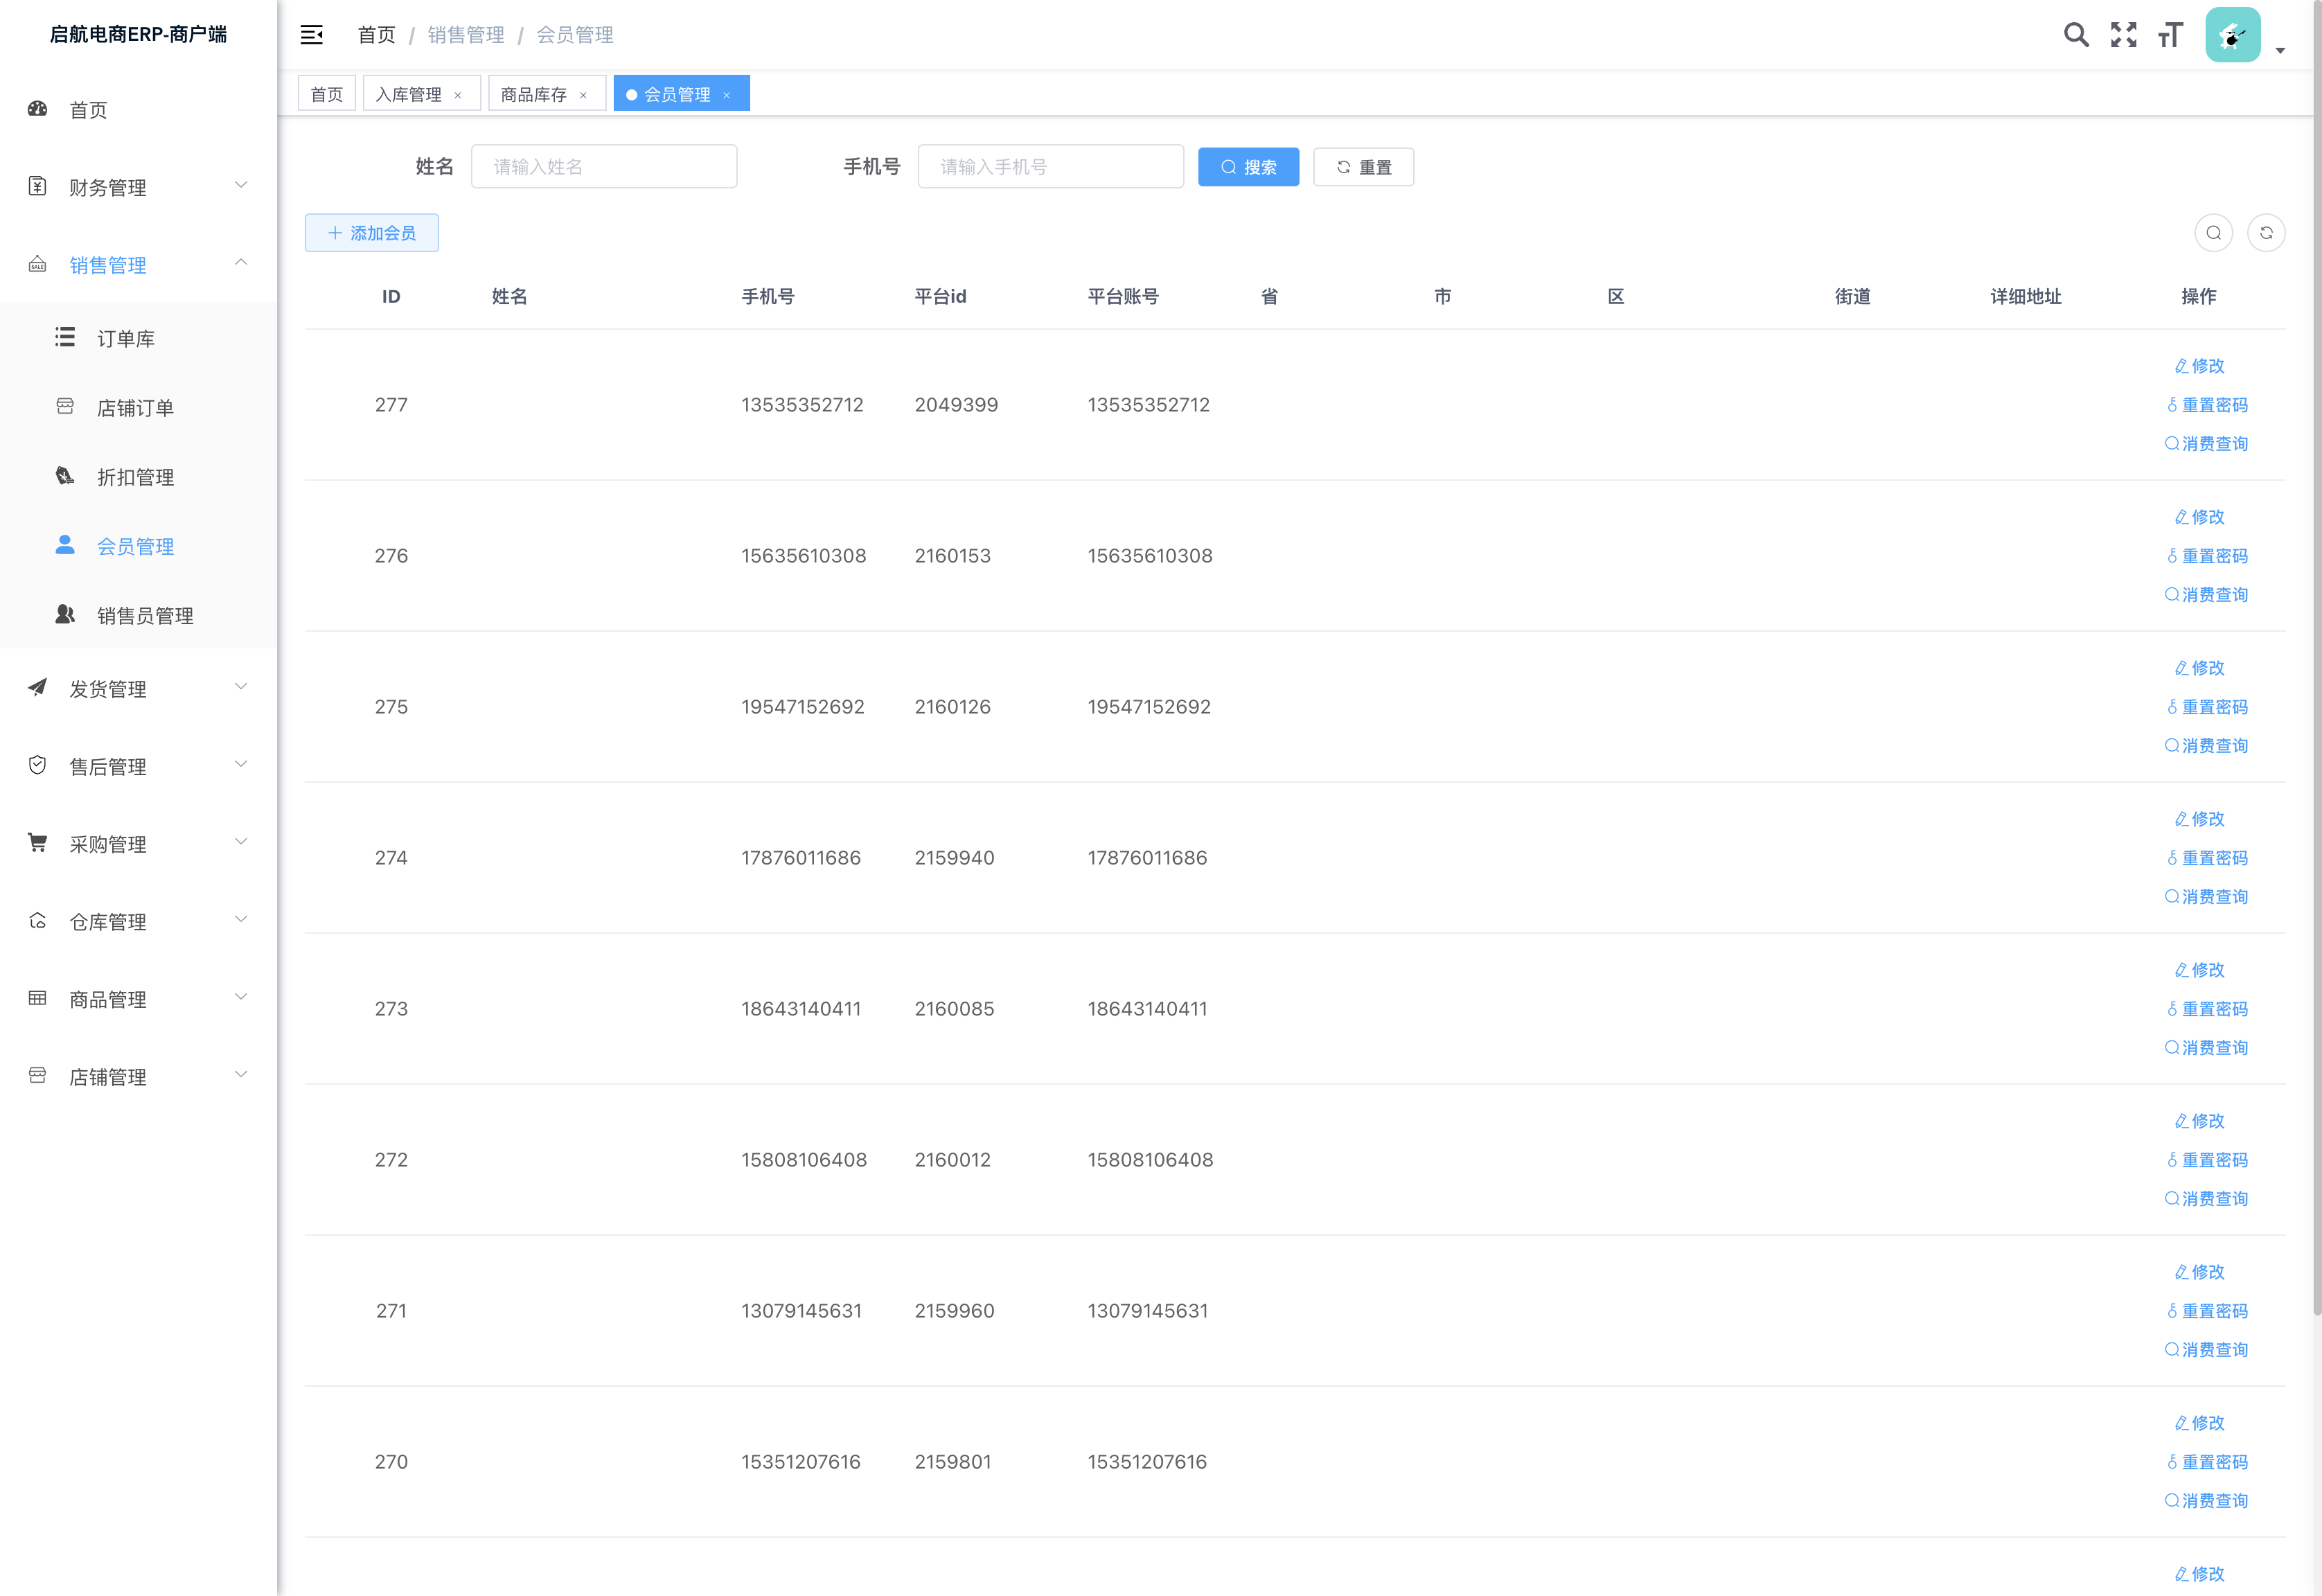This screenshot has width=2322, height=1596.
Task: Collapse the 销售管理 sidebar menu
Action: (138, 265)
